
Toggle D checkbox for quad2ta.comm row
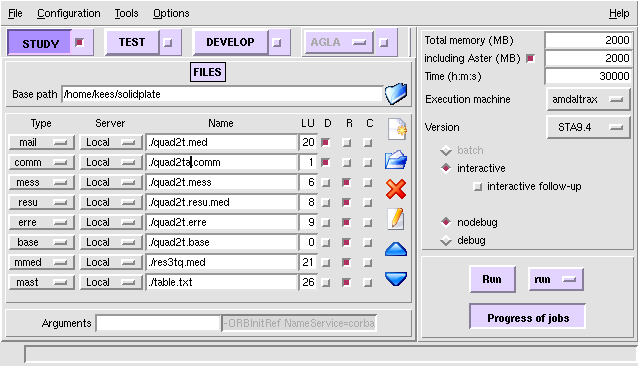coord(325,162)
